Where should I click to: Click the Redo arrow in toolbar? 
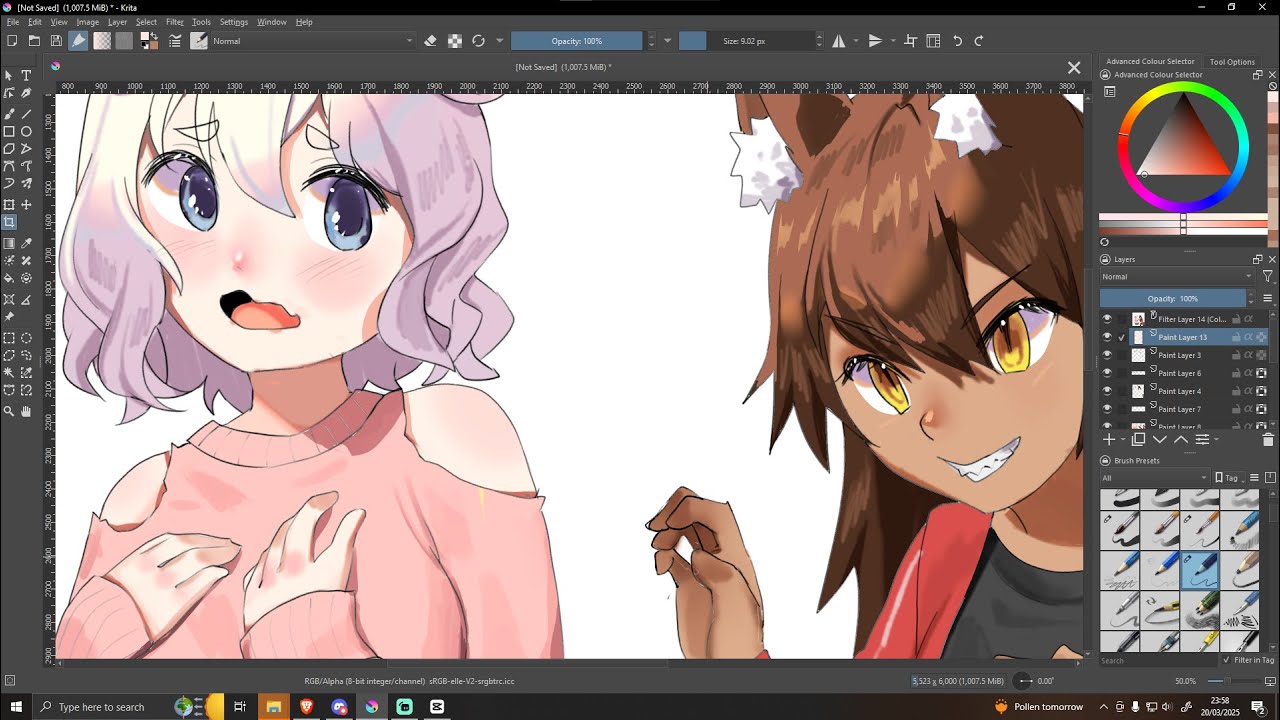[979, 41]
